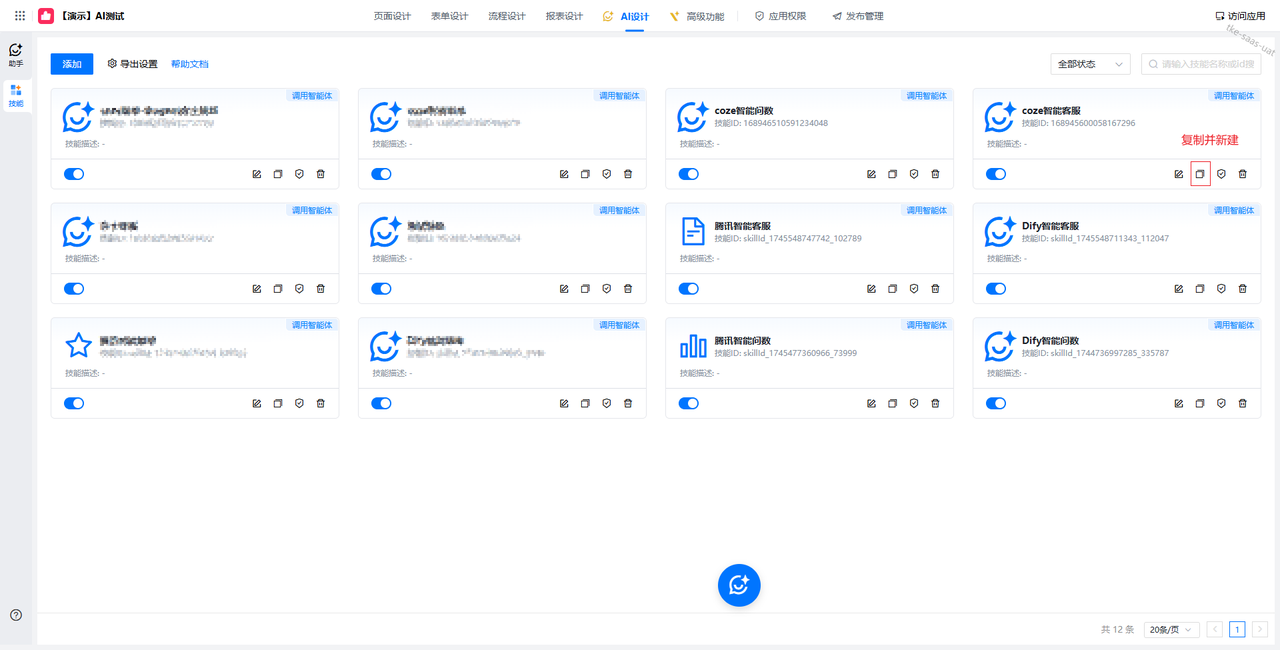The height and width of the screenshot is (650, 1280).
Task: Delete the coze智能问数 skill
Action: tap(935, 174)
